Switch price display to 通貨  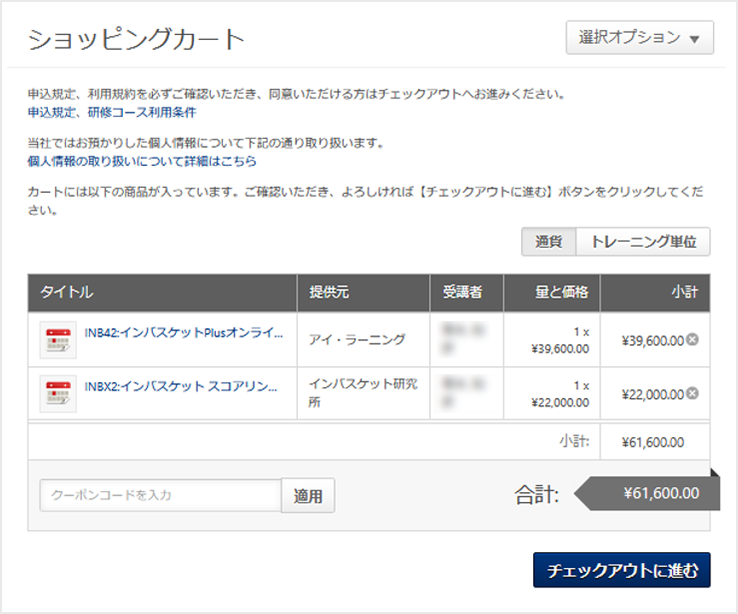[548, 242]
